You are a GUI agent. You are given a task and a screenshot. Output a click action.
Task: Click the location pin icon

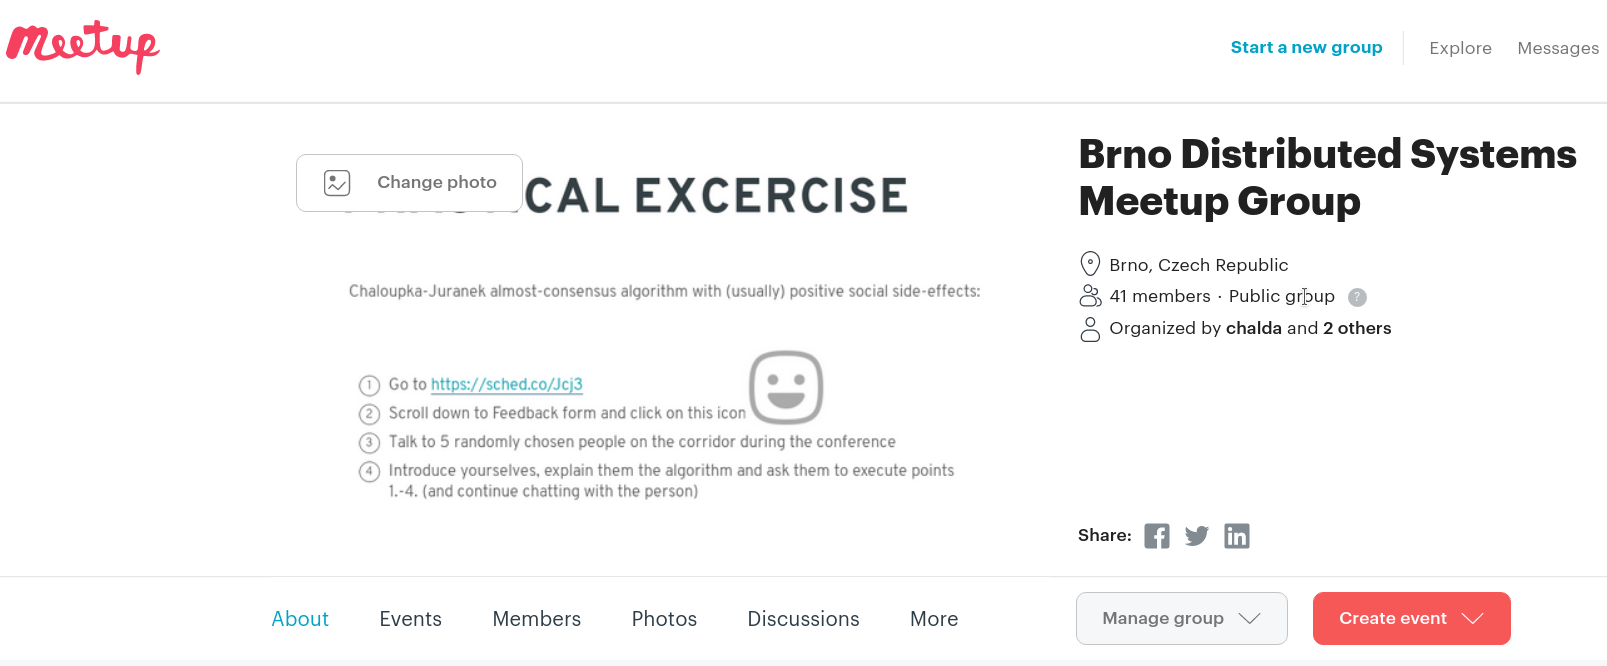coord(1090,264)
